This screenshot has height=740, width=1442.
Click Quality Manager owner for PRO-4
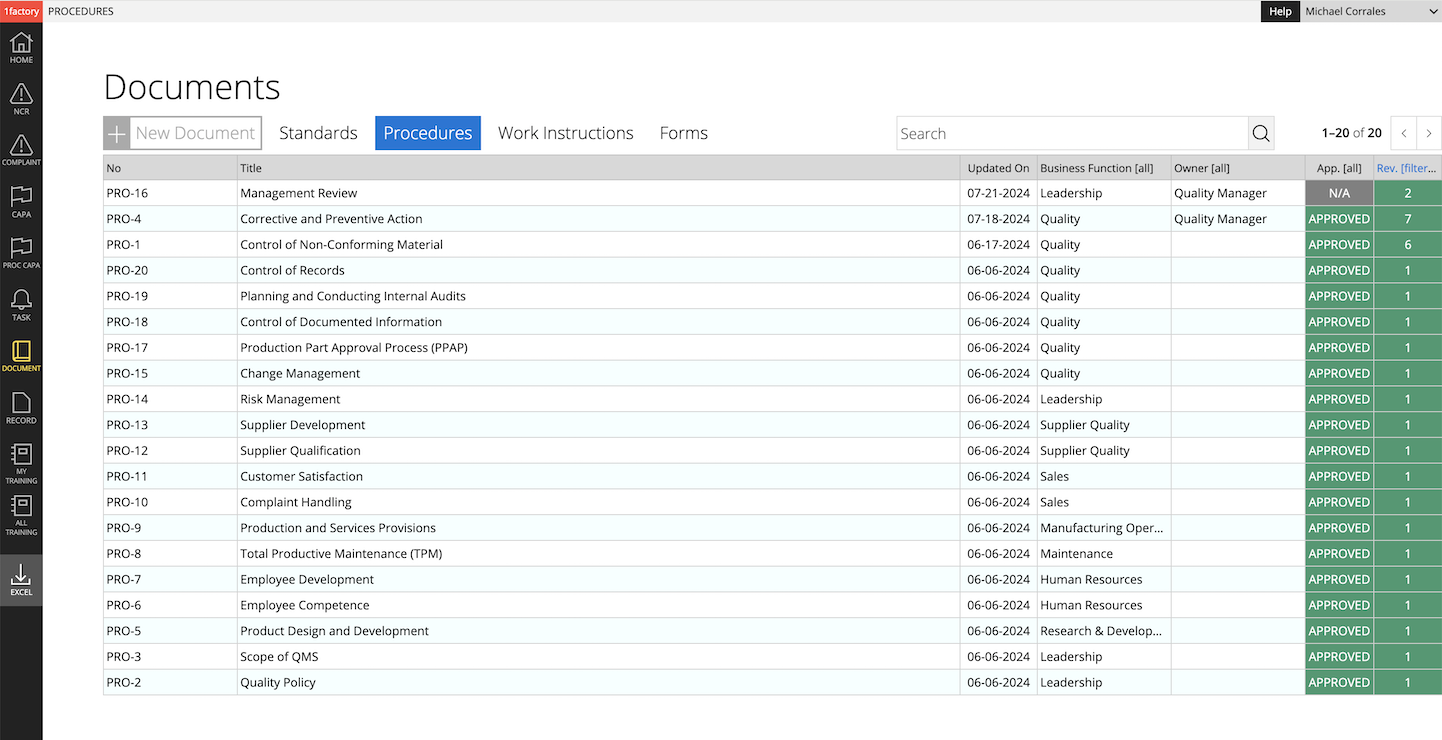tap(1220, 219)
